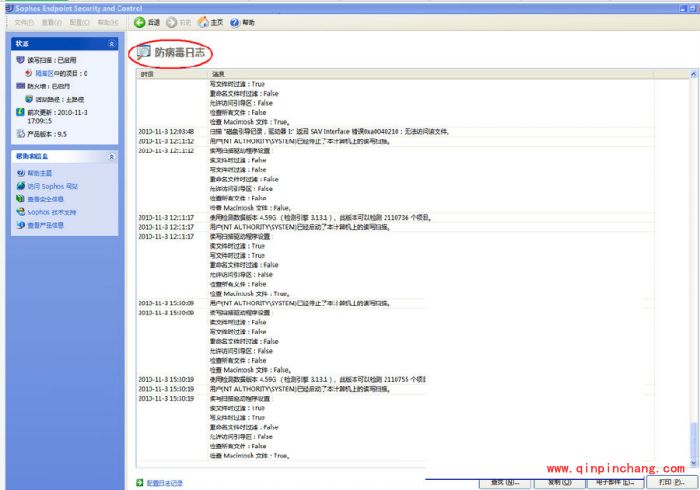Click the Time (时间) column header
The image size is (700, 490).
172,74
